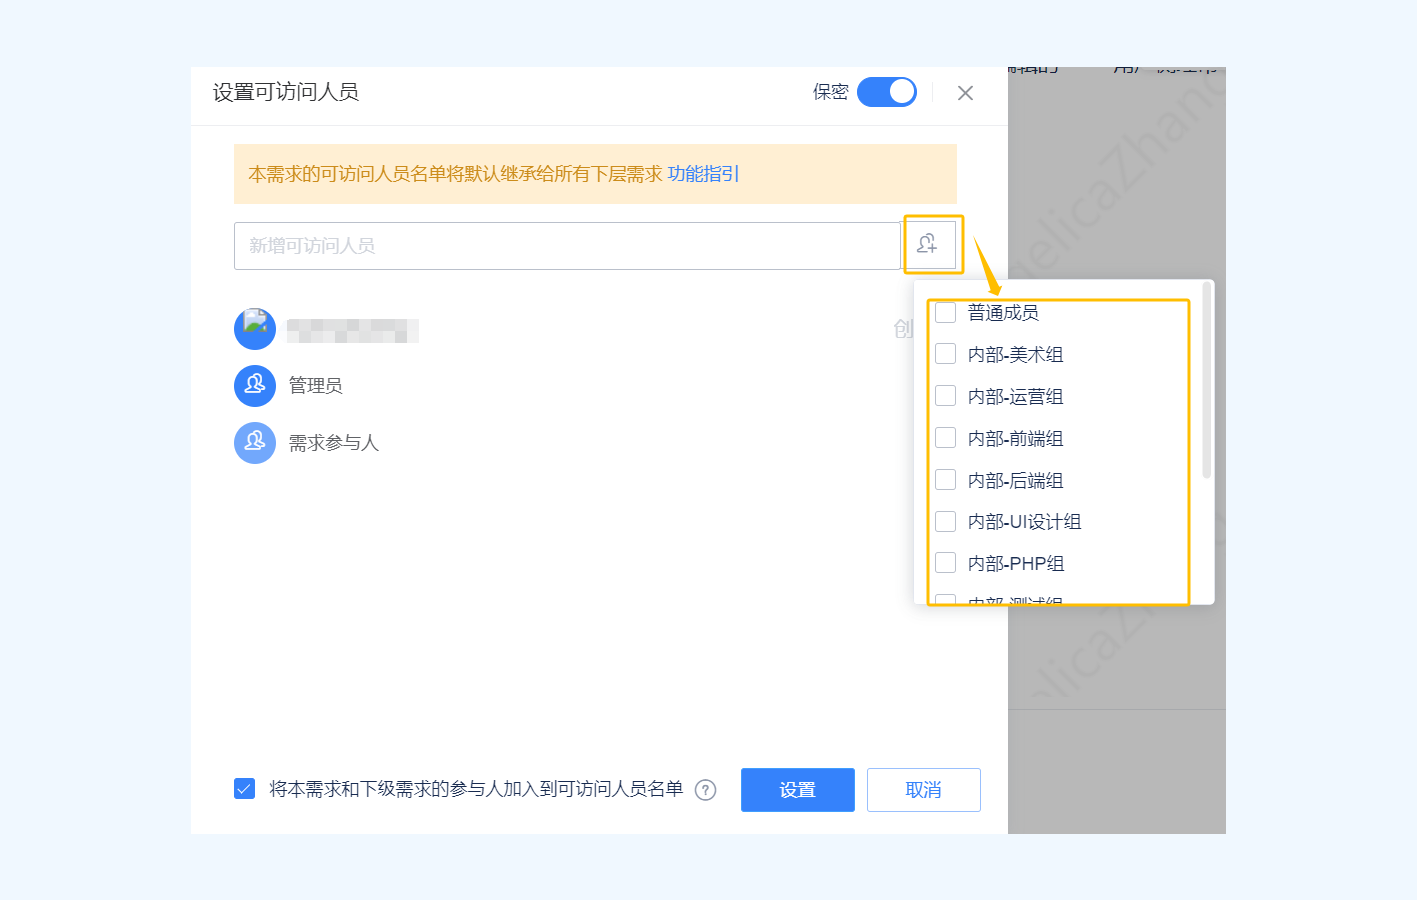Check the 内部-前端组 checkbox
This screenshot has height=900, width=1417.
click(x=945, y=438)
